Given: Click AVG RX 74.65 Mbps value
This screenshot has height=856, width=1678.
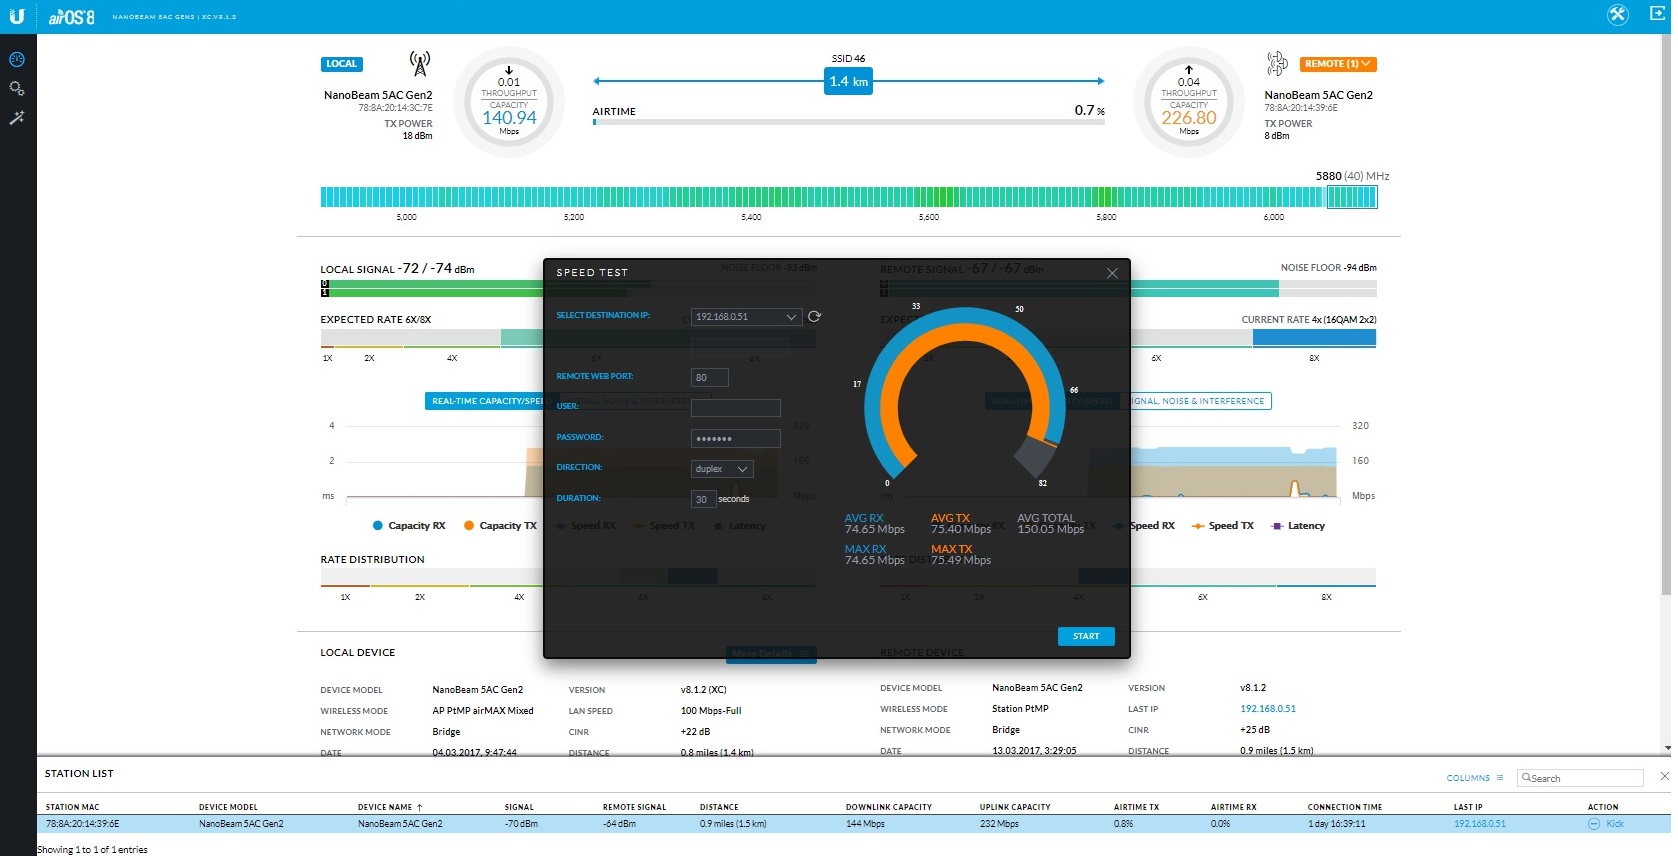Looking at the screenshot, I should (875, 529).
